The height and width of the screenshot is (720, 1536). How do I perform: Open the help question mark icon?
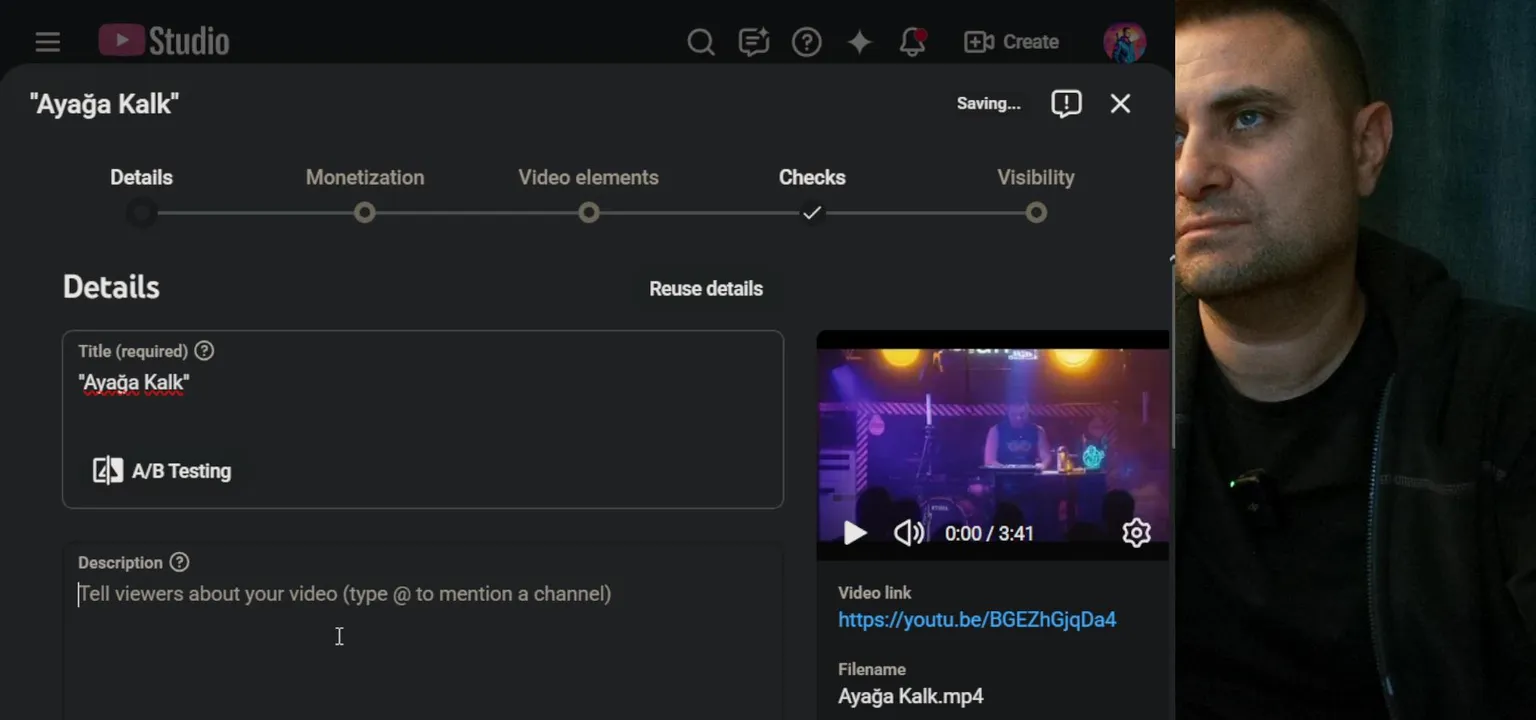(807, 42)
